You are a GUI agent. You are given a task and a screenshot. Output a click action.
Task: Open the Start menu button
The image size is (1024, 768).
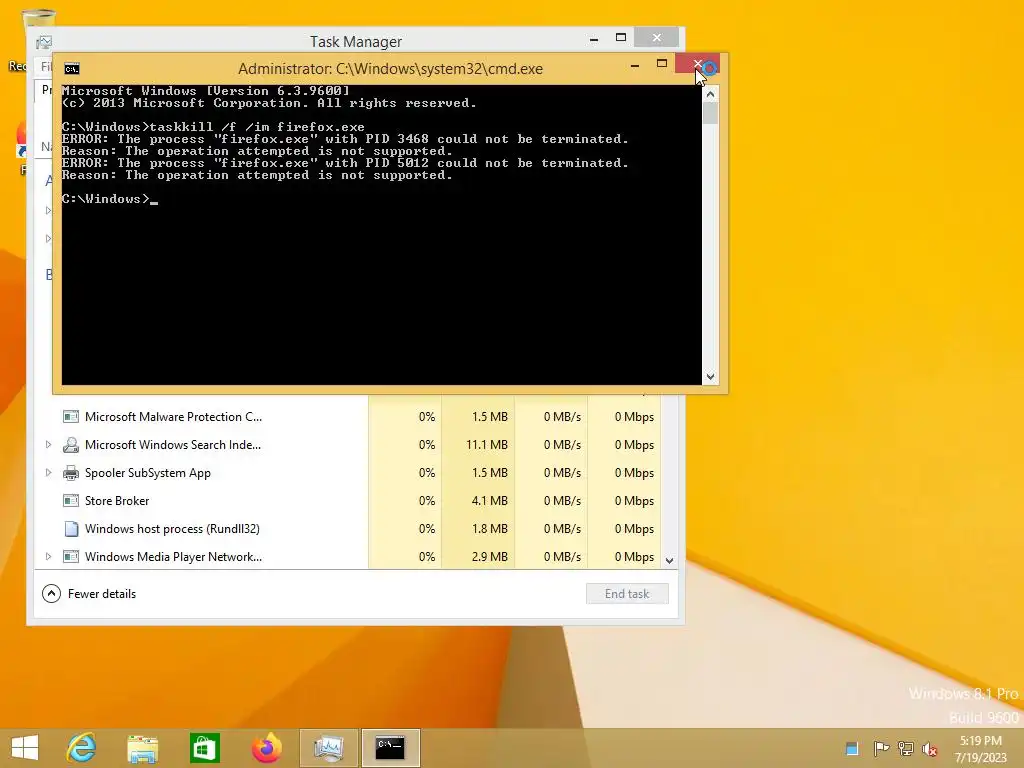pyautogui.click(x=25, y=748)
